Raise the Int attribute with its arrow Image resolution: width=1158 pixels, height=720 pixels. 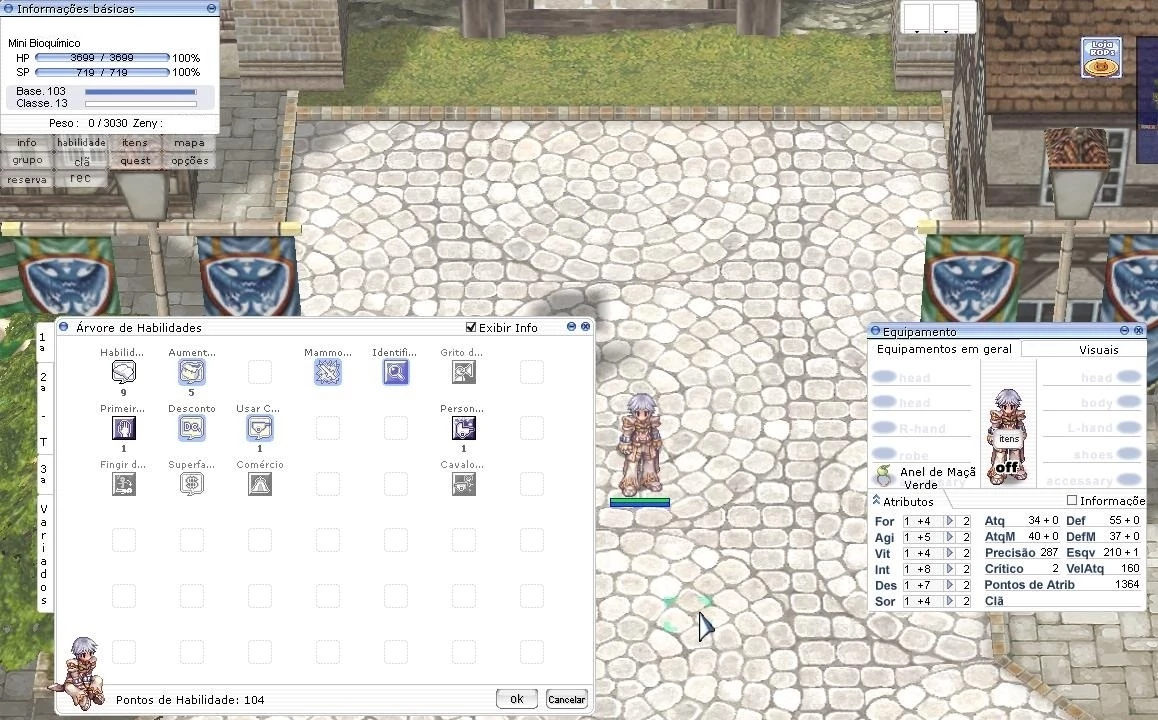coord(950,569)
